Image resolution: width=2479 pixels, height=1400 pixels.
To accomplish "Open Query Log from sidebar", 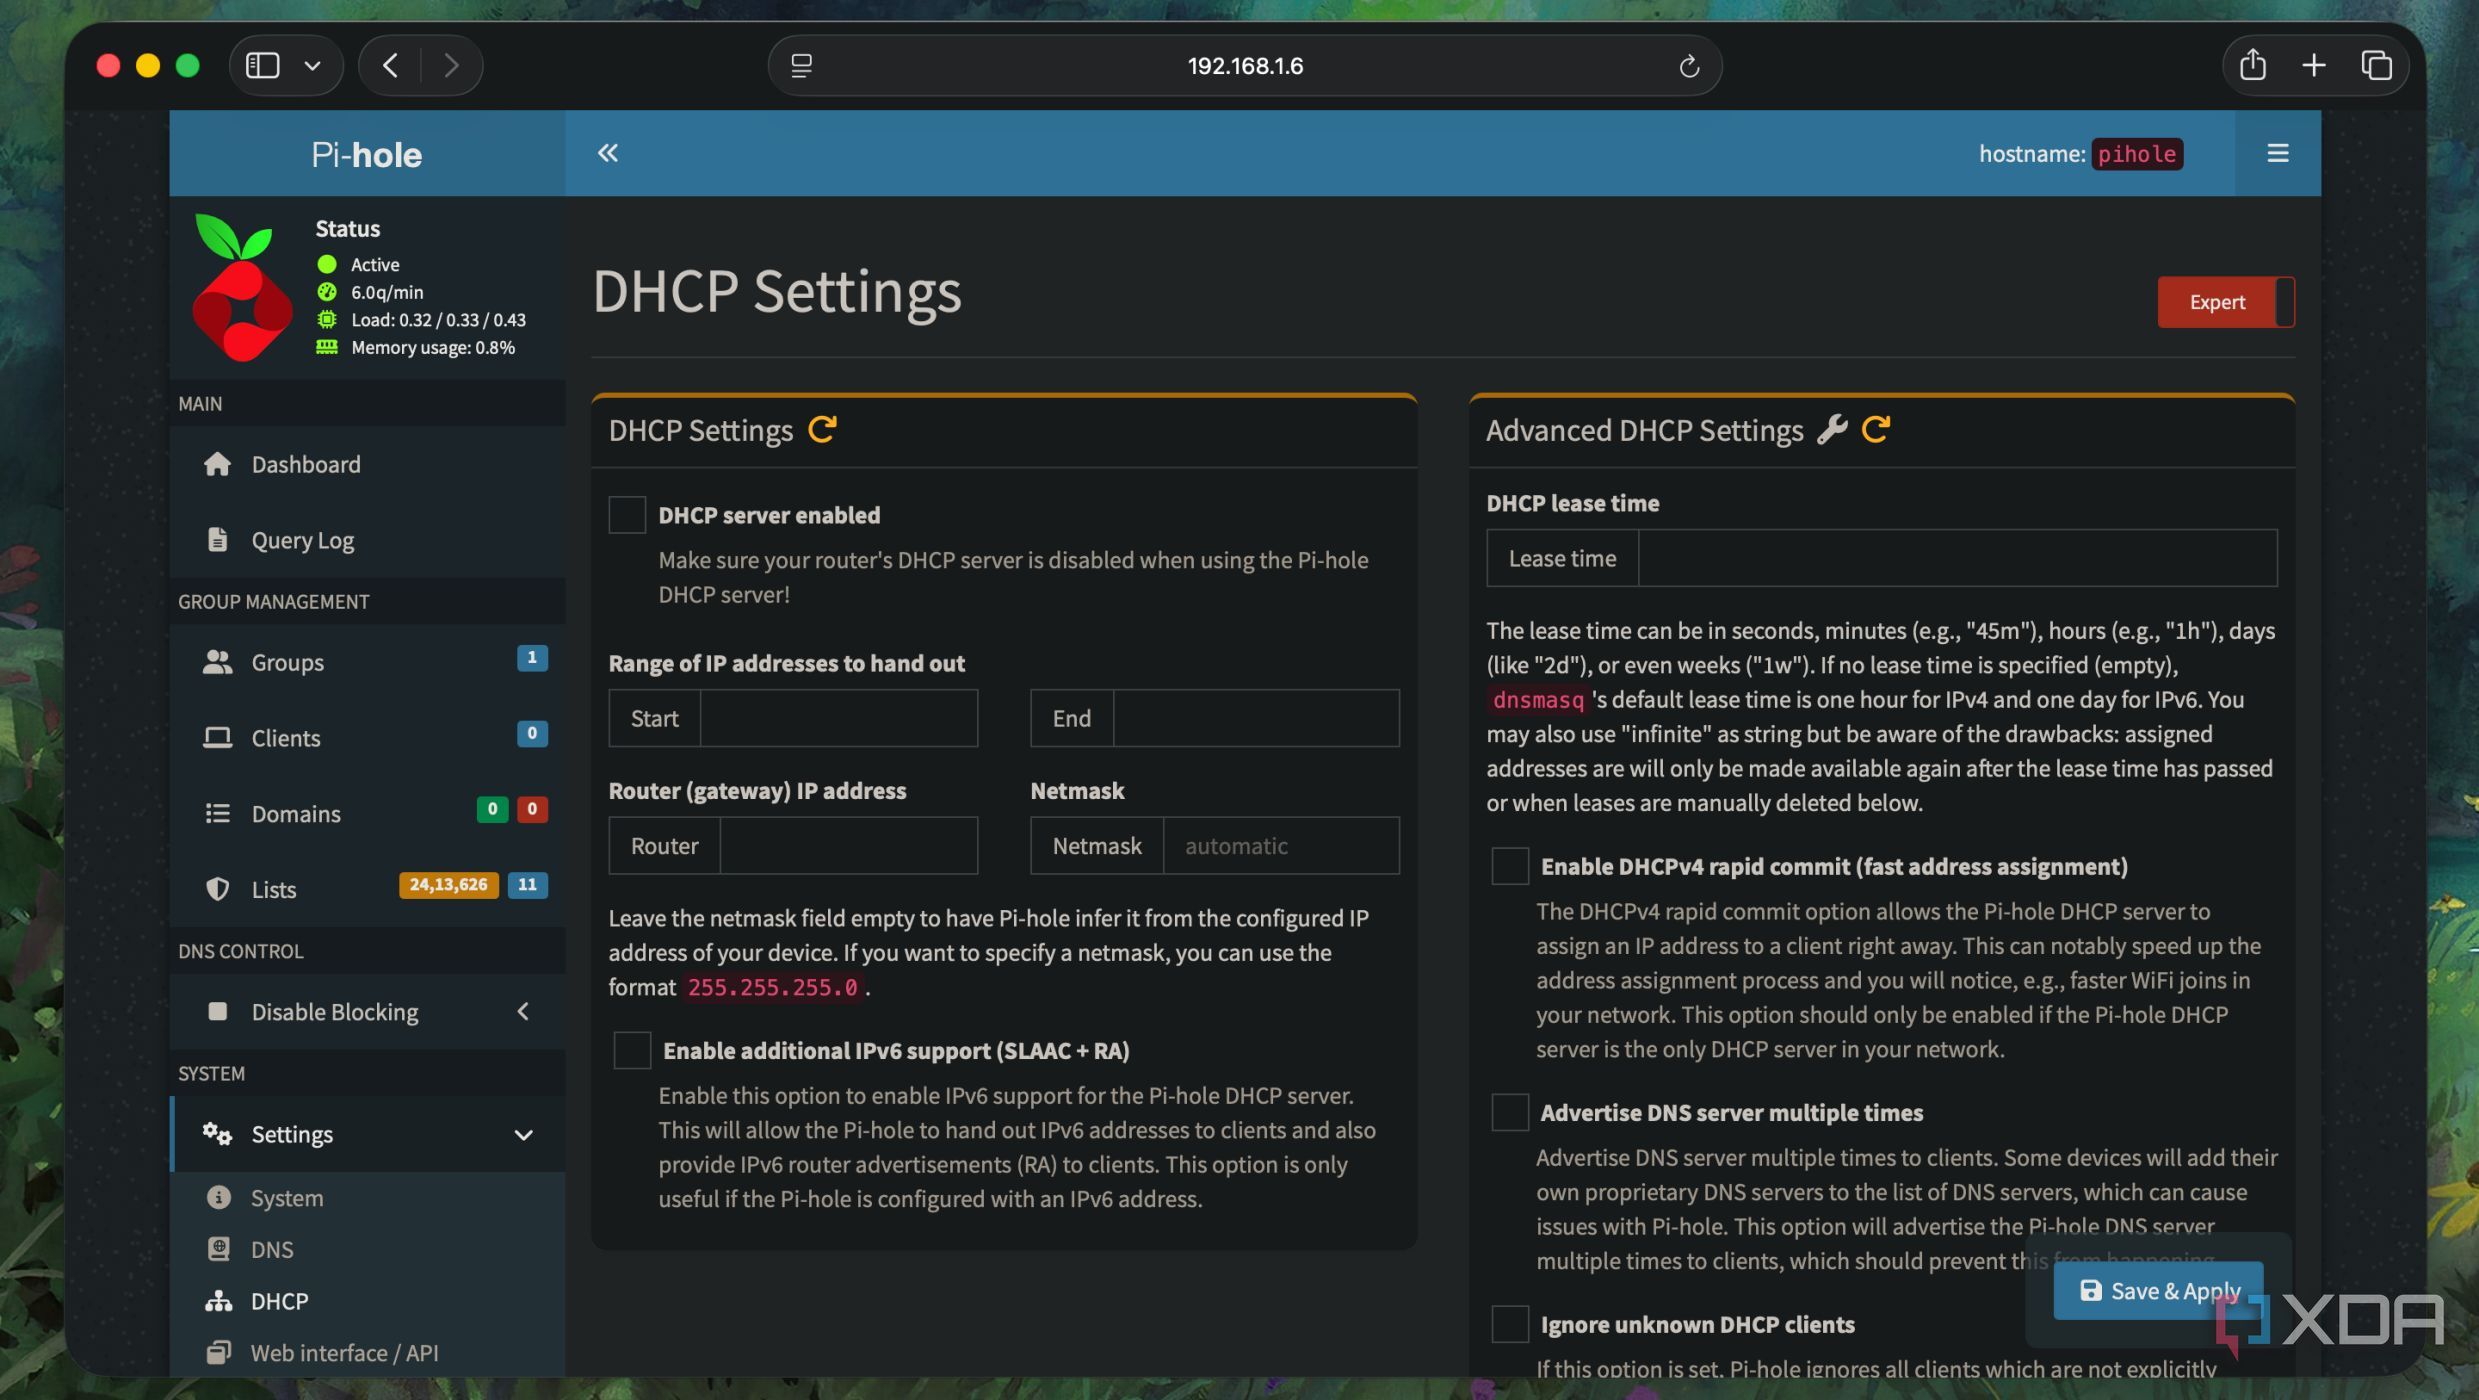I will coord(367,540).
